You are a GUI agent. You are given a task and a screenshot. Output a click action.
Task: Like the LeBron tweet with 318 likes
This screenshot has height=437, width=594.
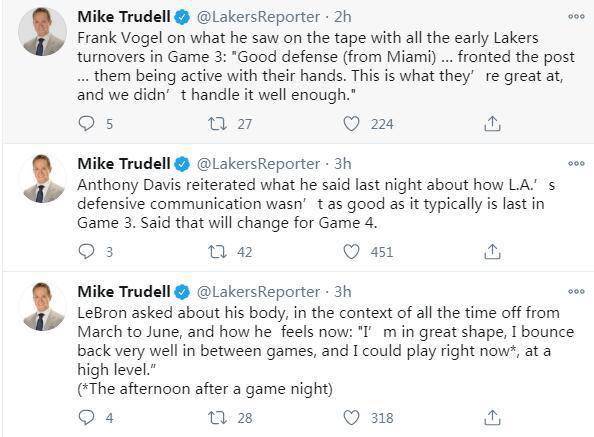(x=351, y=417)
